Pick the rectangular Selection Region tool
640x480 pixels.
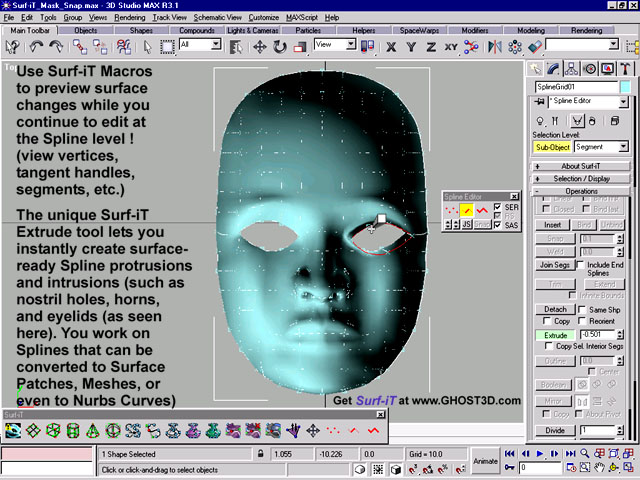[167, 47]
